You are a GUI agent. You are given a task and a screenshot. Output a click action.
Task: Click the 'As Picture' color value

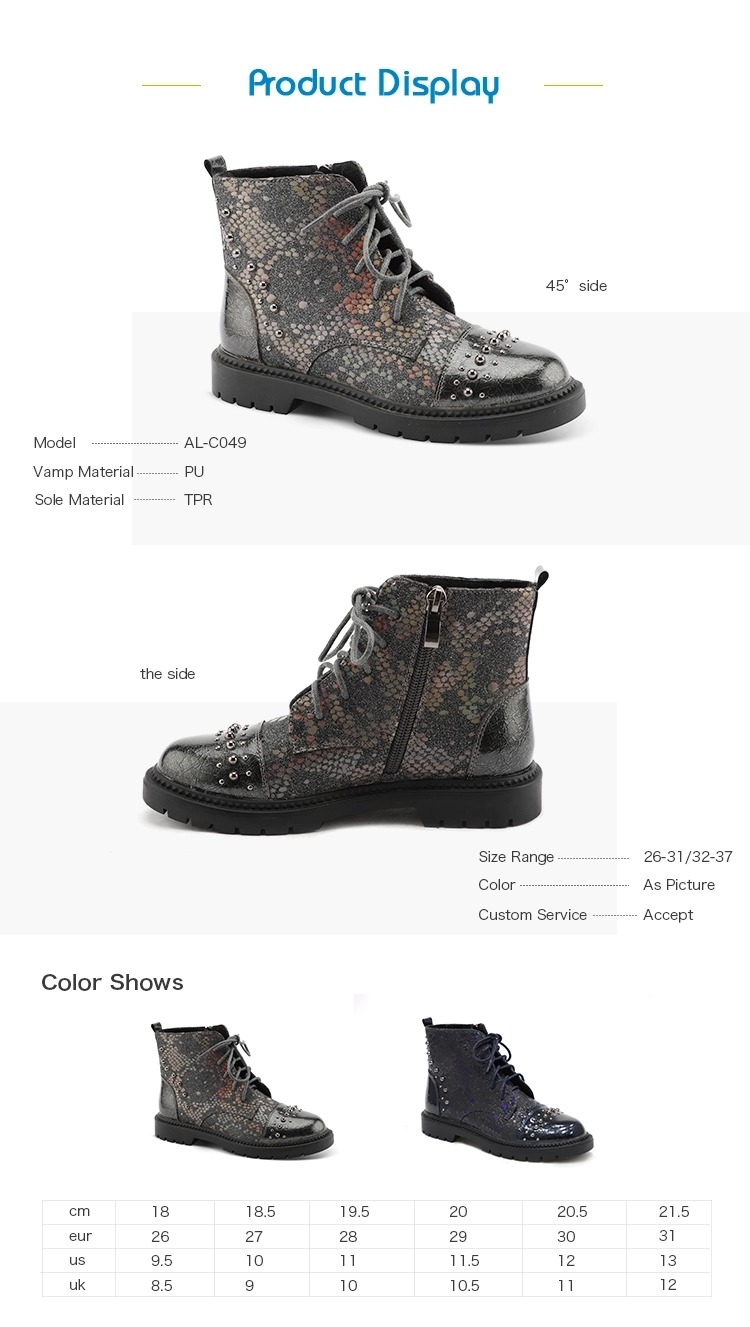tap(679, 885)
